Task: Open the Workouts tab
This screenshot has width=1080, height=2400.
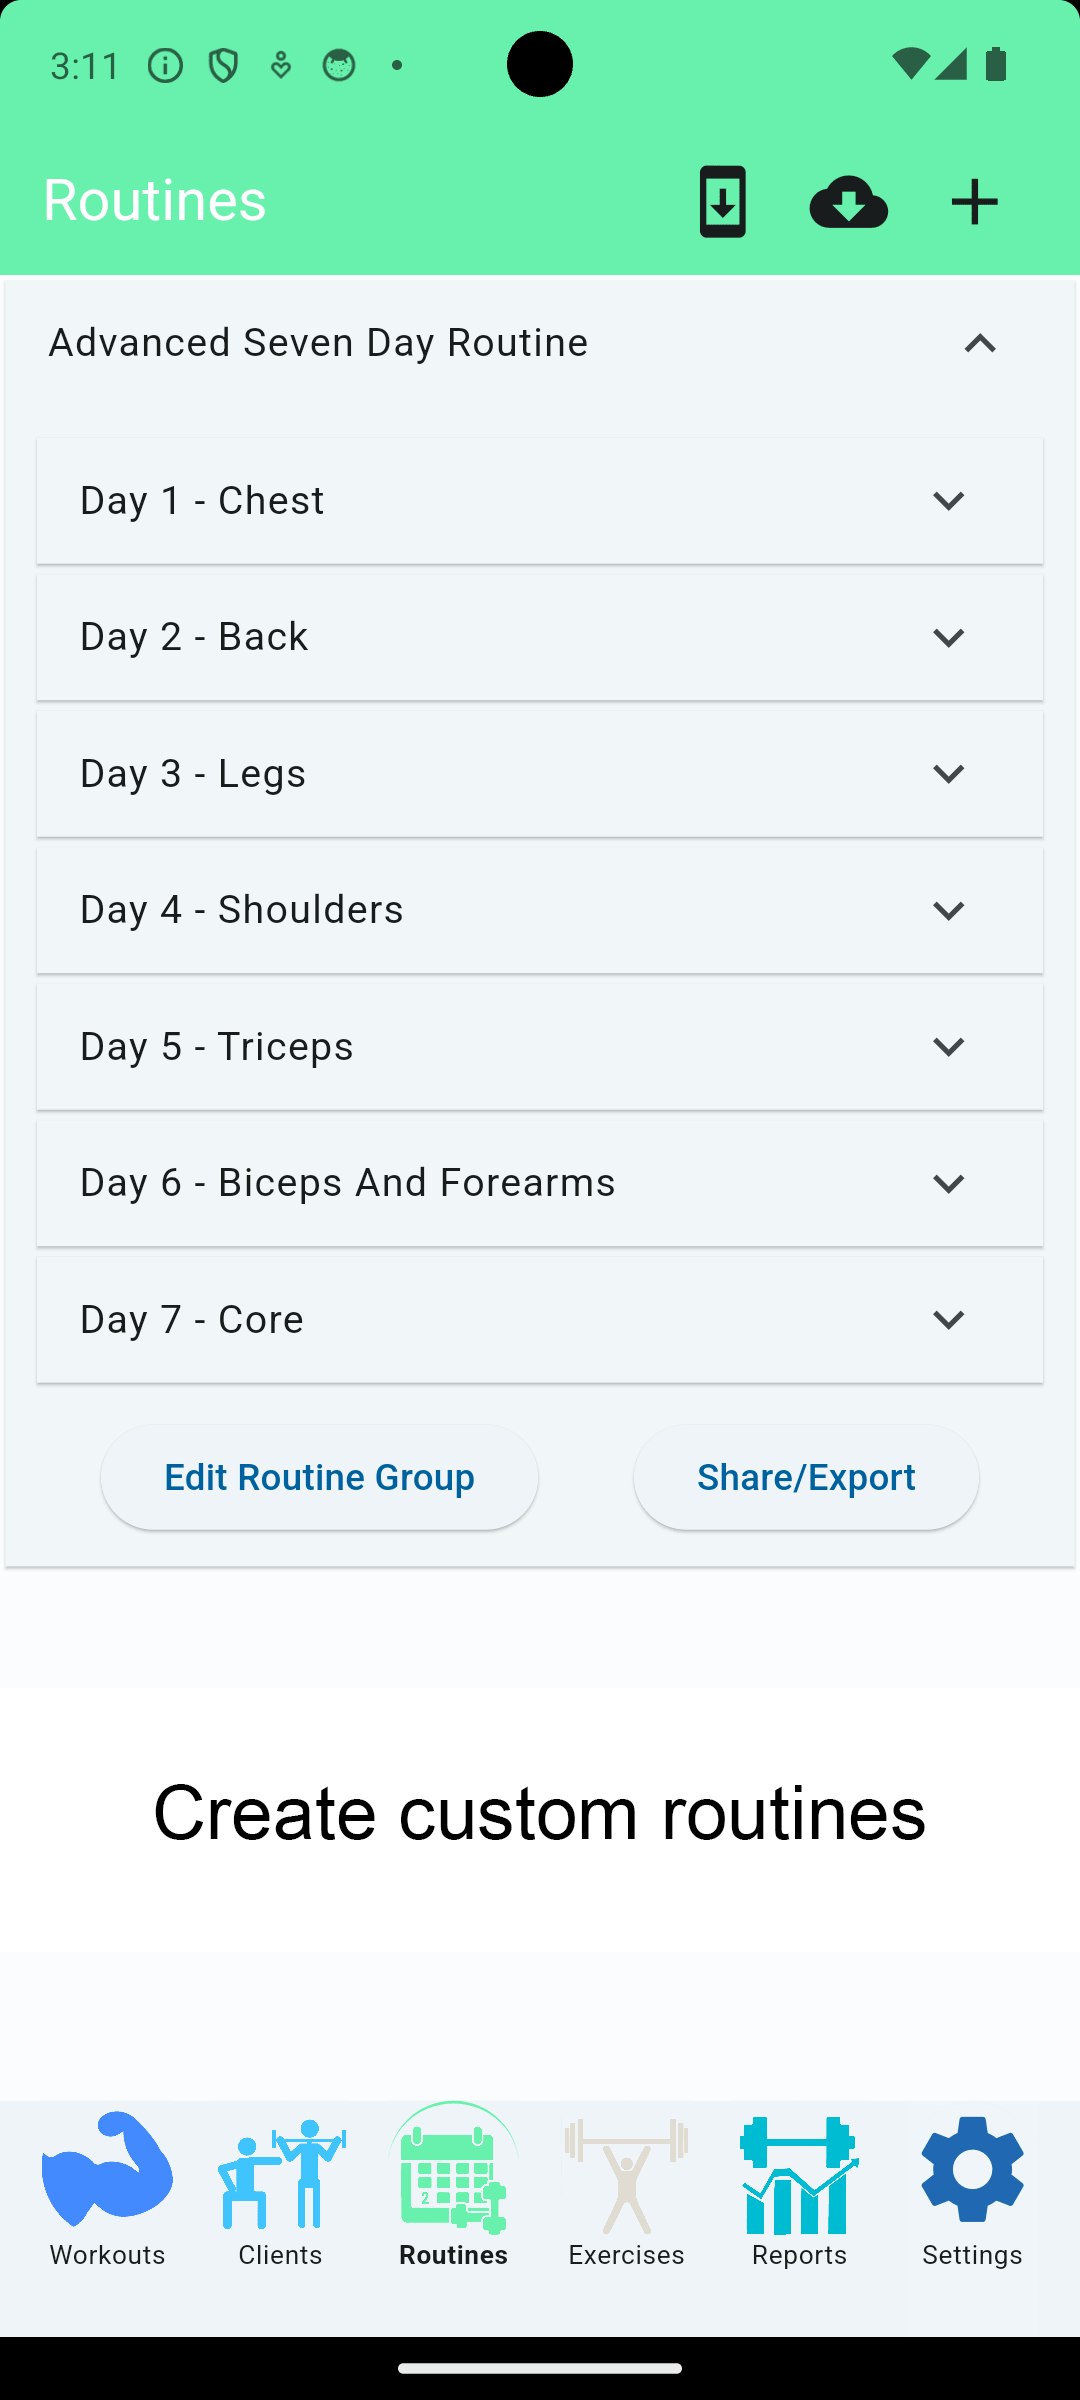Action: tap(107, 2190)
